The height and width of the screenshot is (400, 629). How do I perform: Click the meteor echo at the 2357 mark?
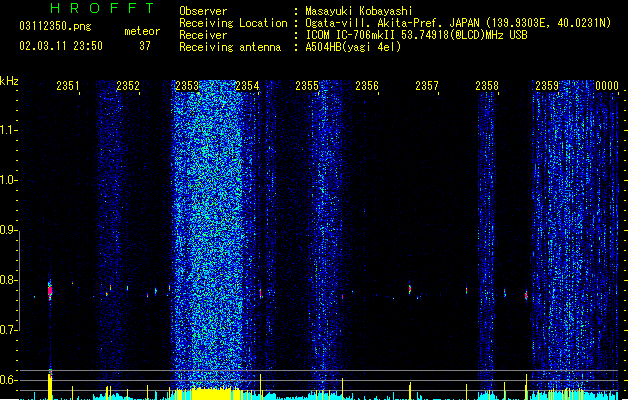tap(410, 289)
